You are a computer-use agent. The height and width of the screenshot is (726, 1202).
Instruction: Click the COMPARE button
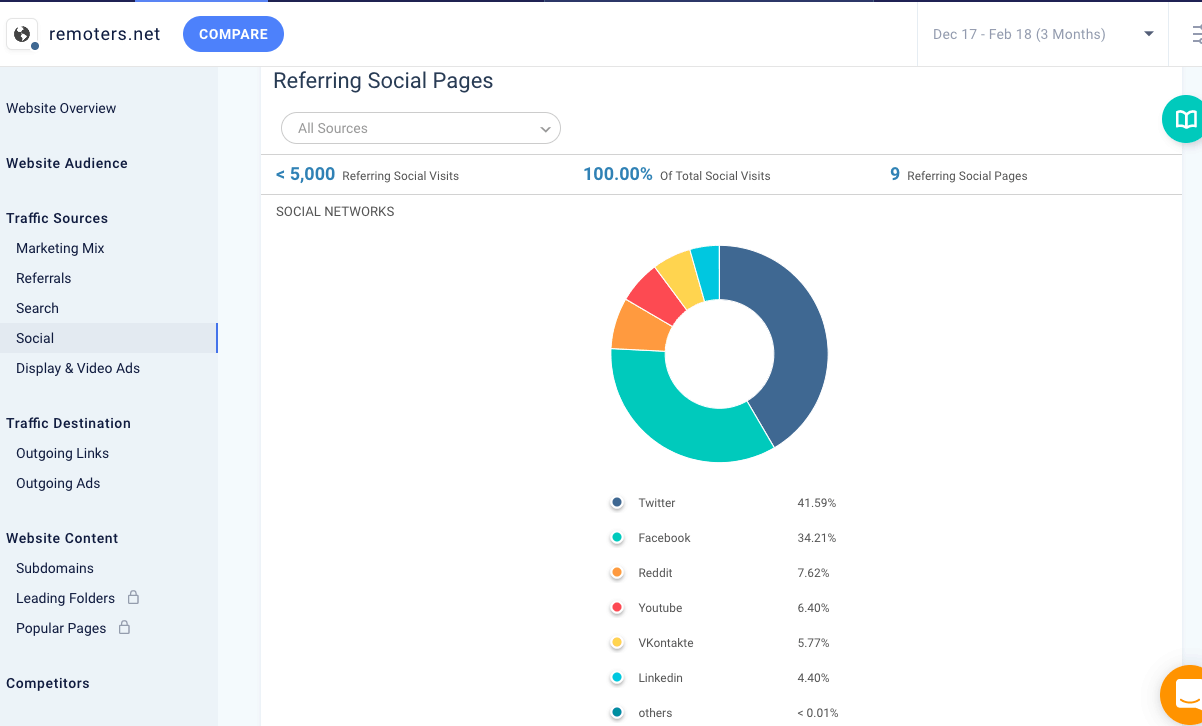[x=233, y=33]
